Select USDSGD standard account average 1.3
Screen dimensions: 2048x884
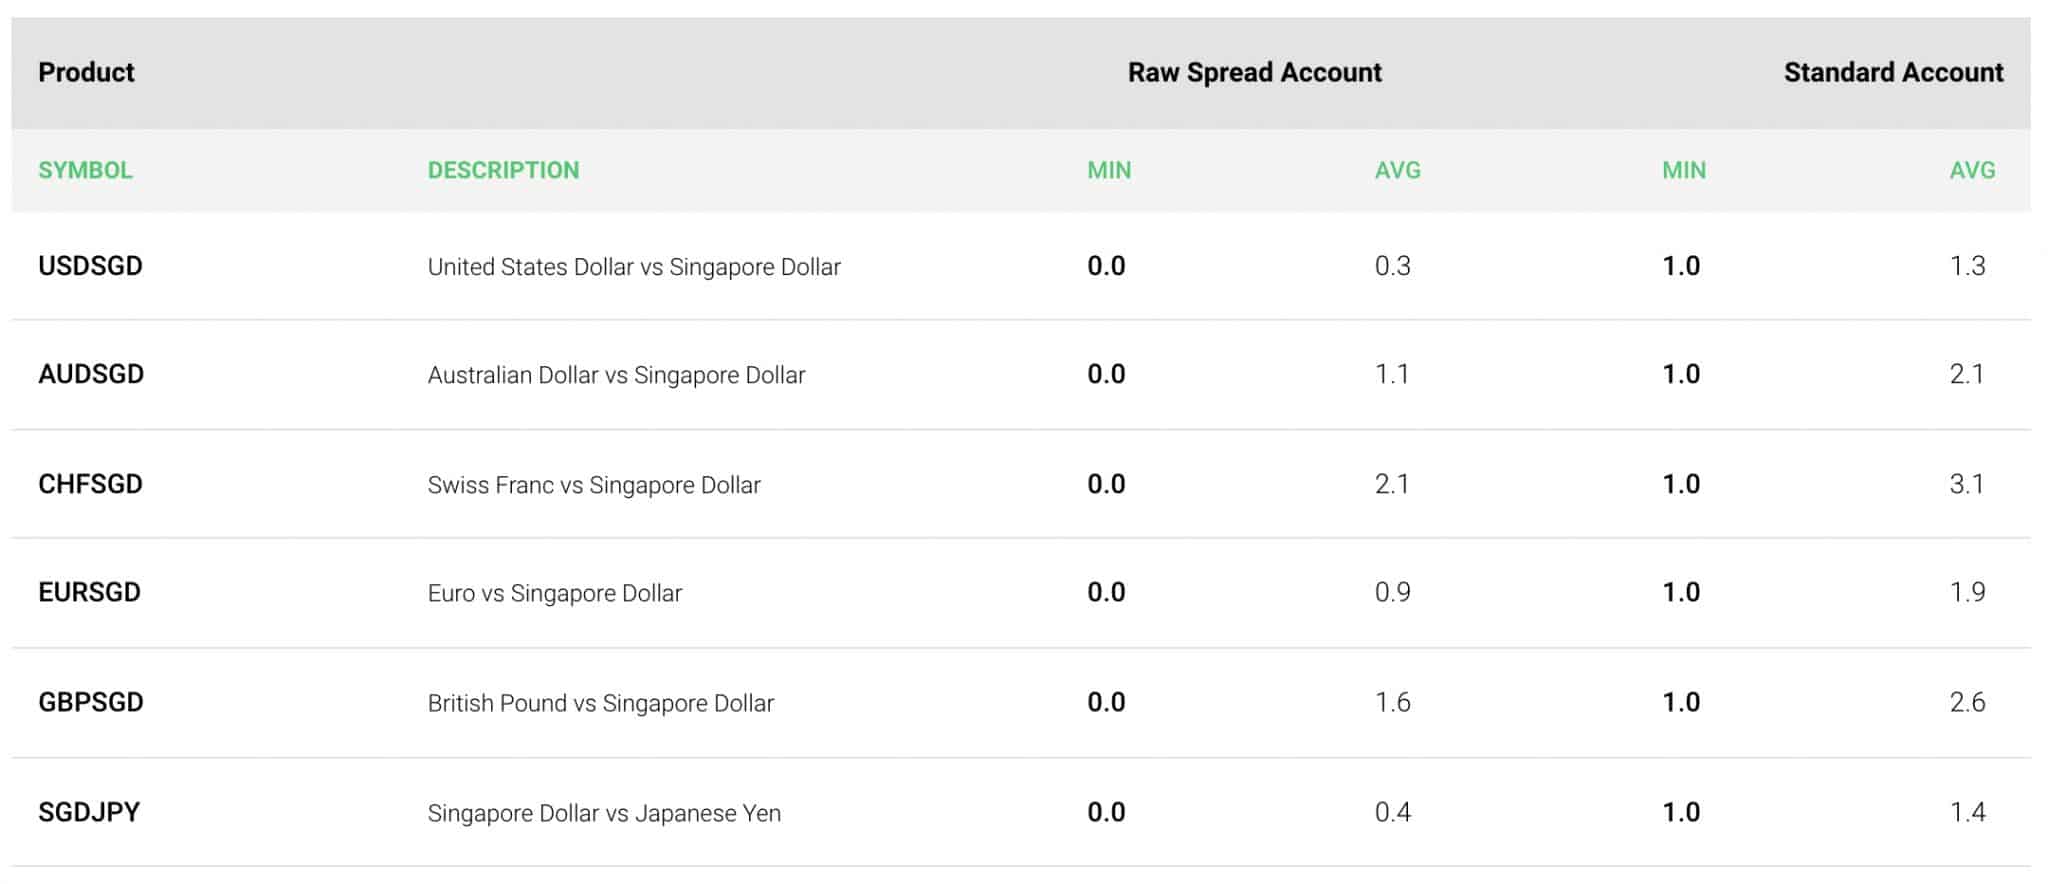[1968, 266]
